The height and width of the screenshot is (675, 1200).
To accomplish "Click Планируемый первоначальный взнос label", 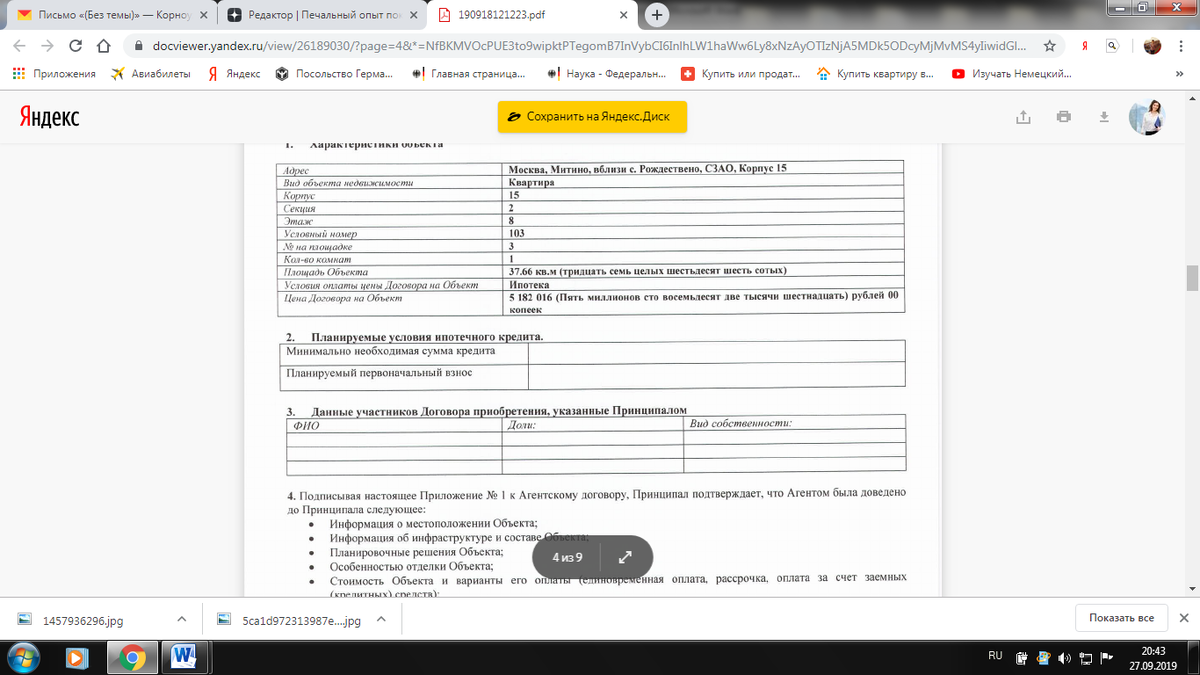I will coord(379,372).
